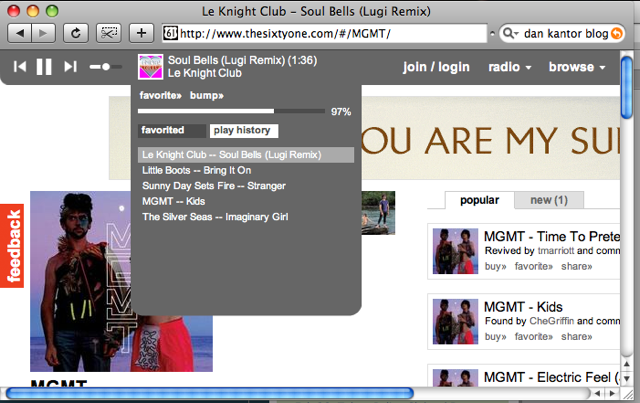The image size is (640, 403).
Task: Select Little Boots -- Bring It On
Action: coord(246,170)
